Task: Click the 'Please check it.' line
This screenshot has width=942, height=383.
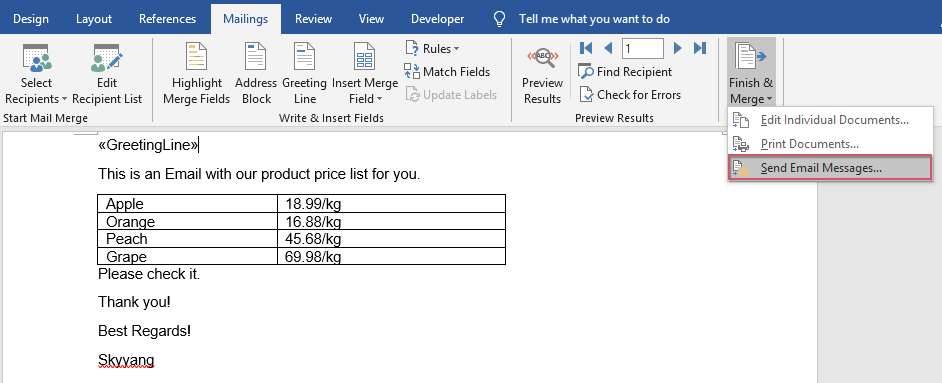Action: coord(149,275)
